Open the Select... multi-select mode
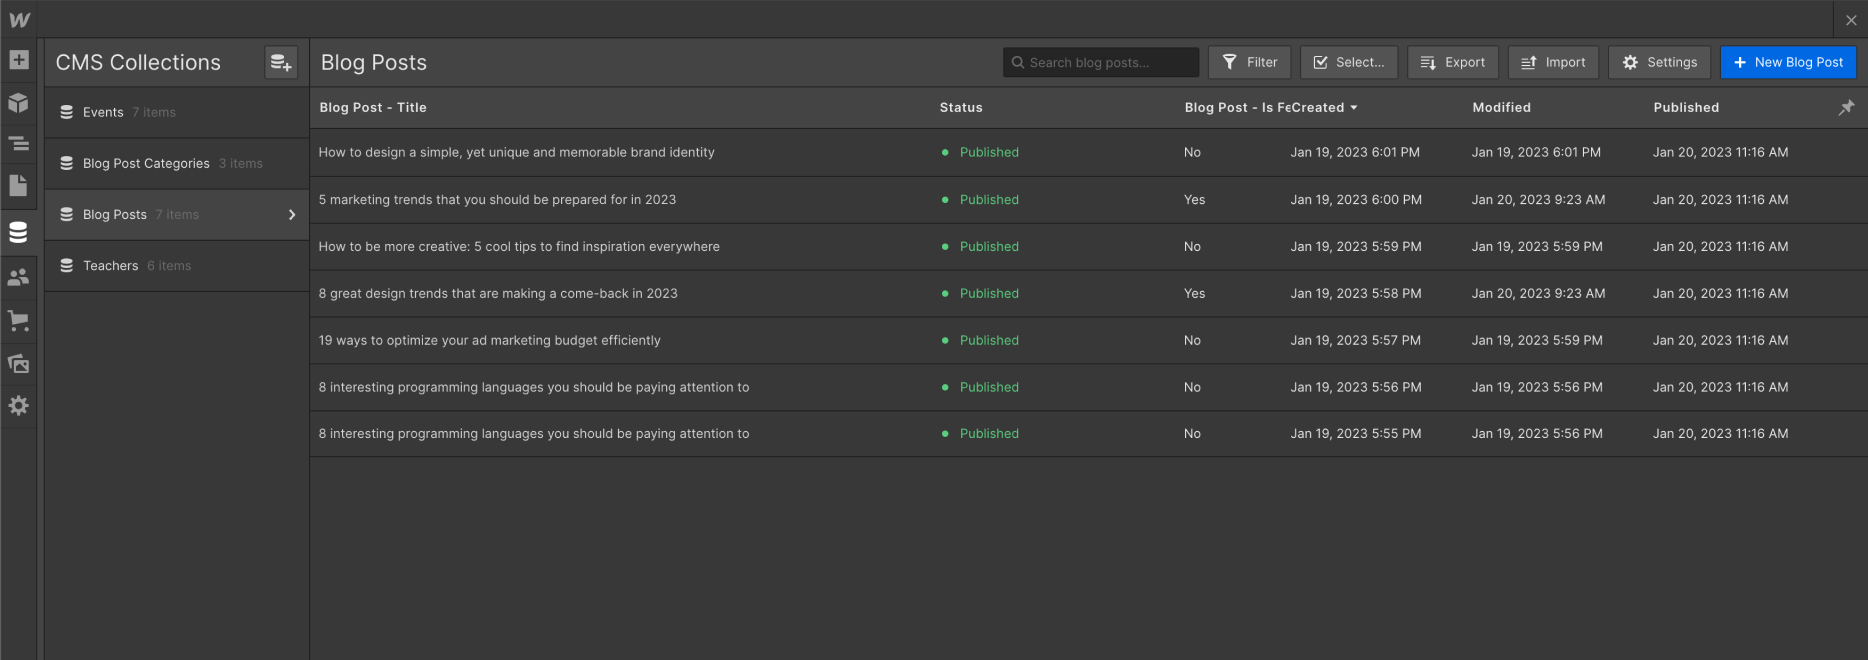 click(1349, 62)
